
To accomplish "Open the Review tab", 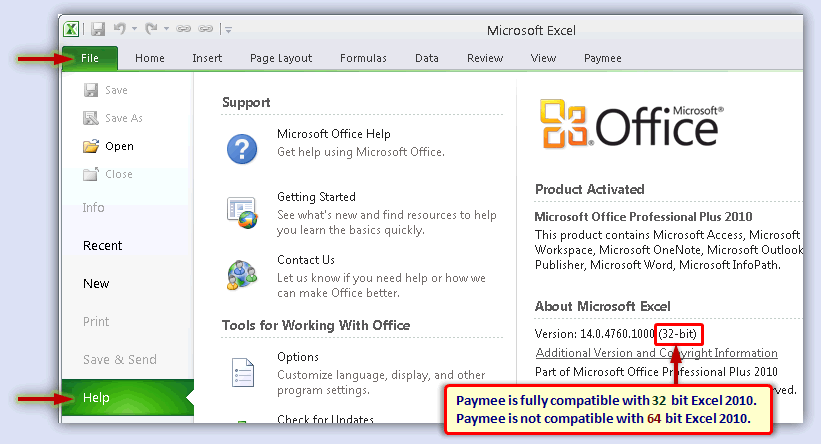I will 485,58.
